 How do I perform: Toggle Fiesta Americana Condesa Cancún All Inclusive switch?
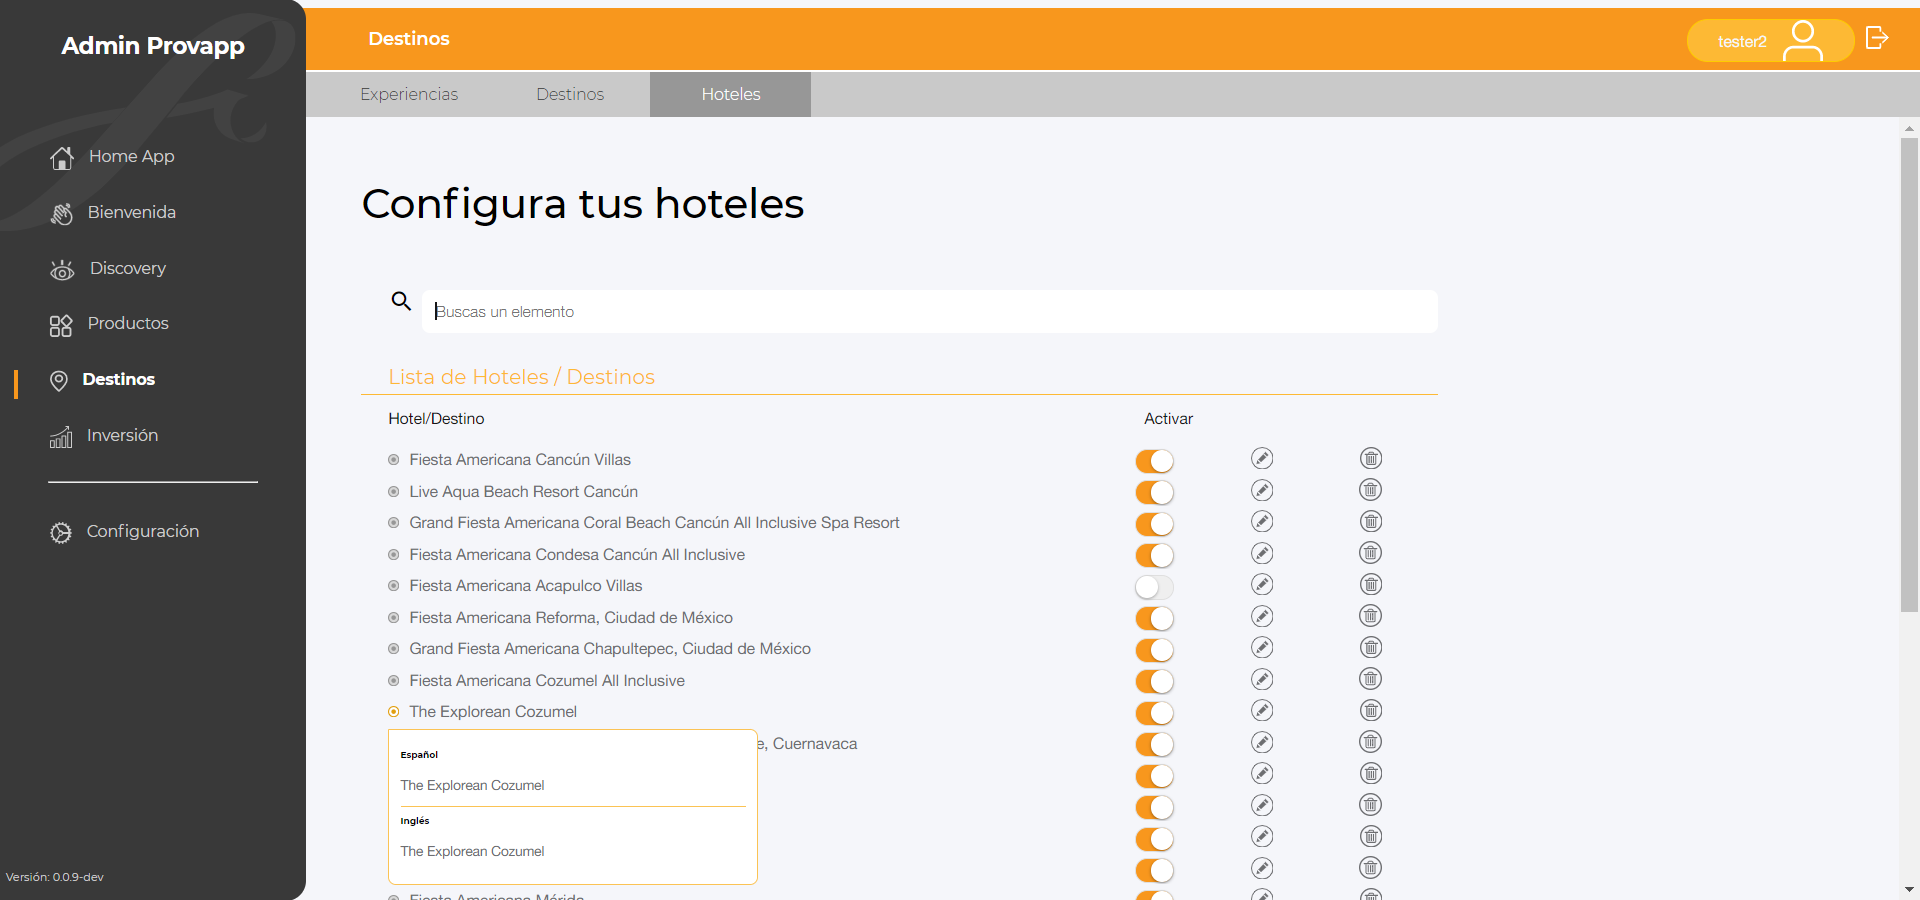pyautogui.click(x=1154, y=556)
